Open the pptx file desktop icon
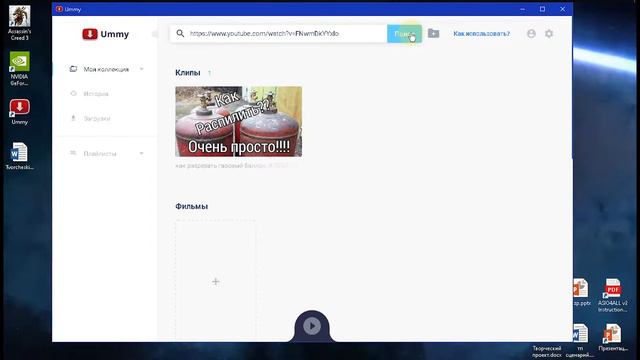640x360 pixels. coord(581,292)
